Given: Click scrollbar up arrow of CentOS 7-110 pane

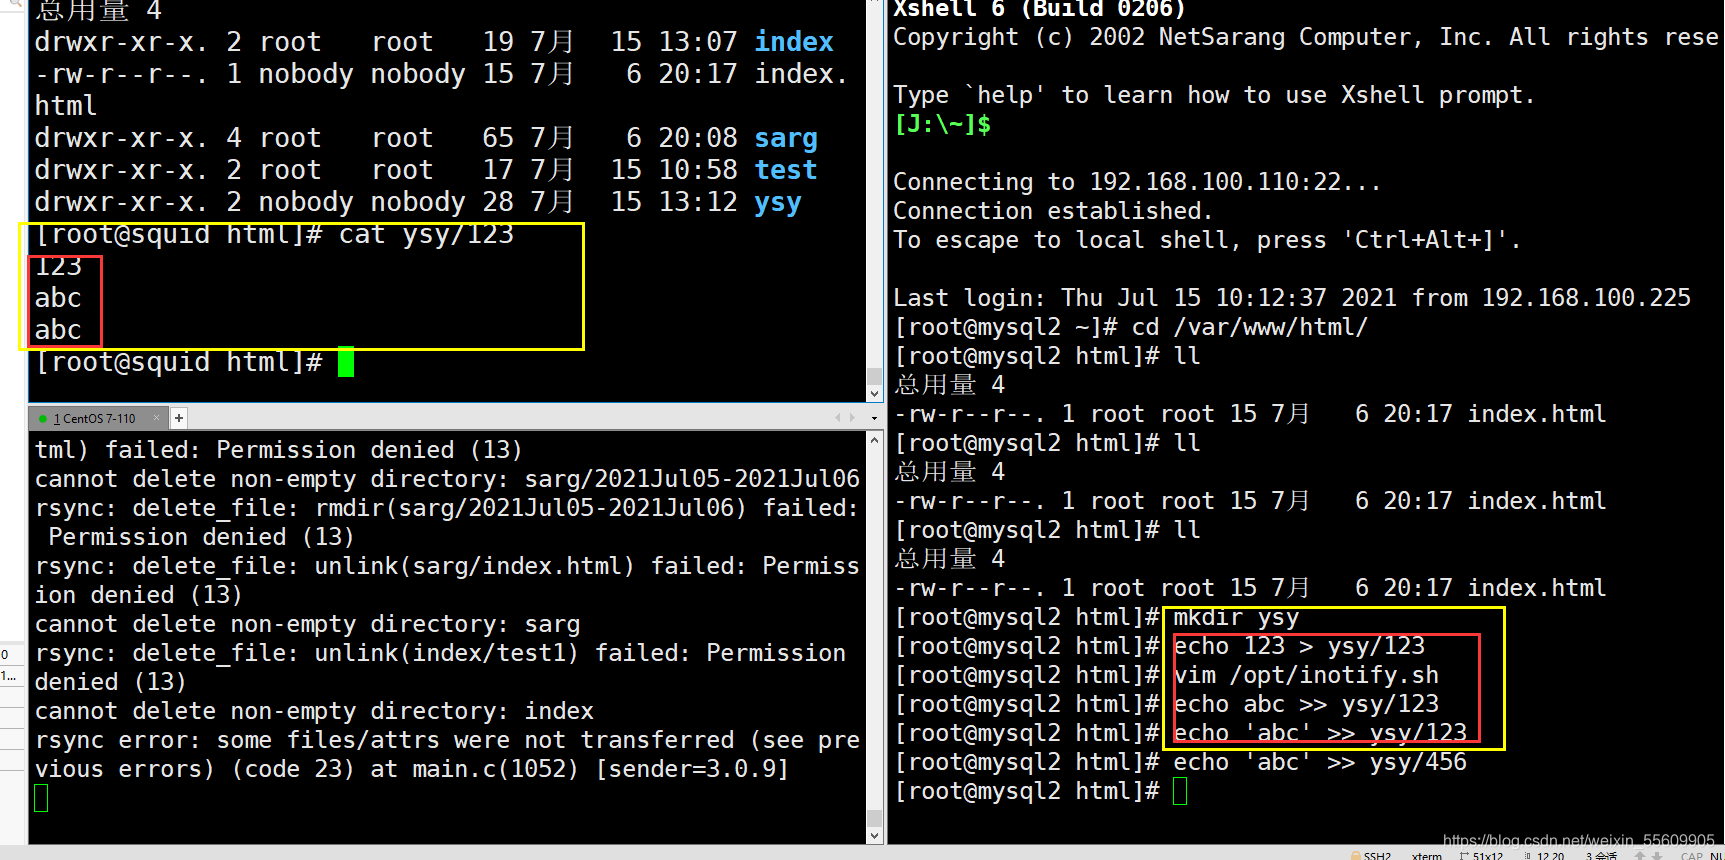Looking at the screenshot, I should click(874, 440).
